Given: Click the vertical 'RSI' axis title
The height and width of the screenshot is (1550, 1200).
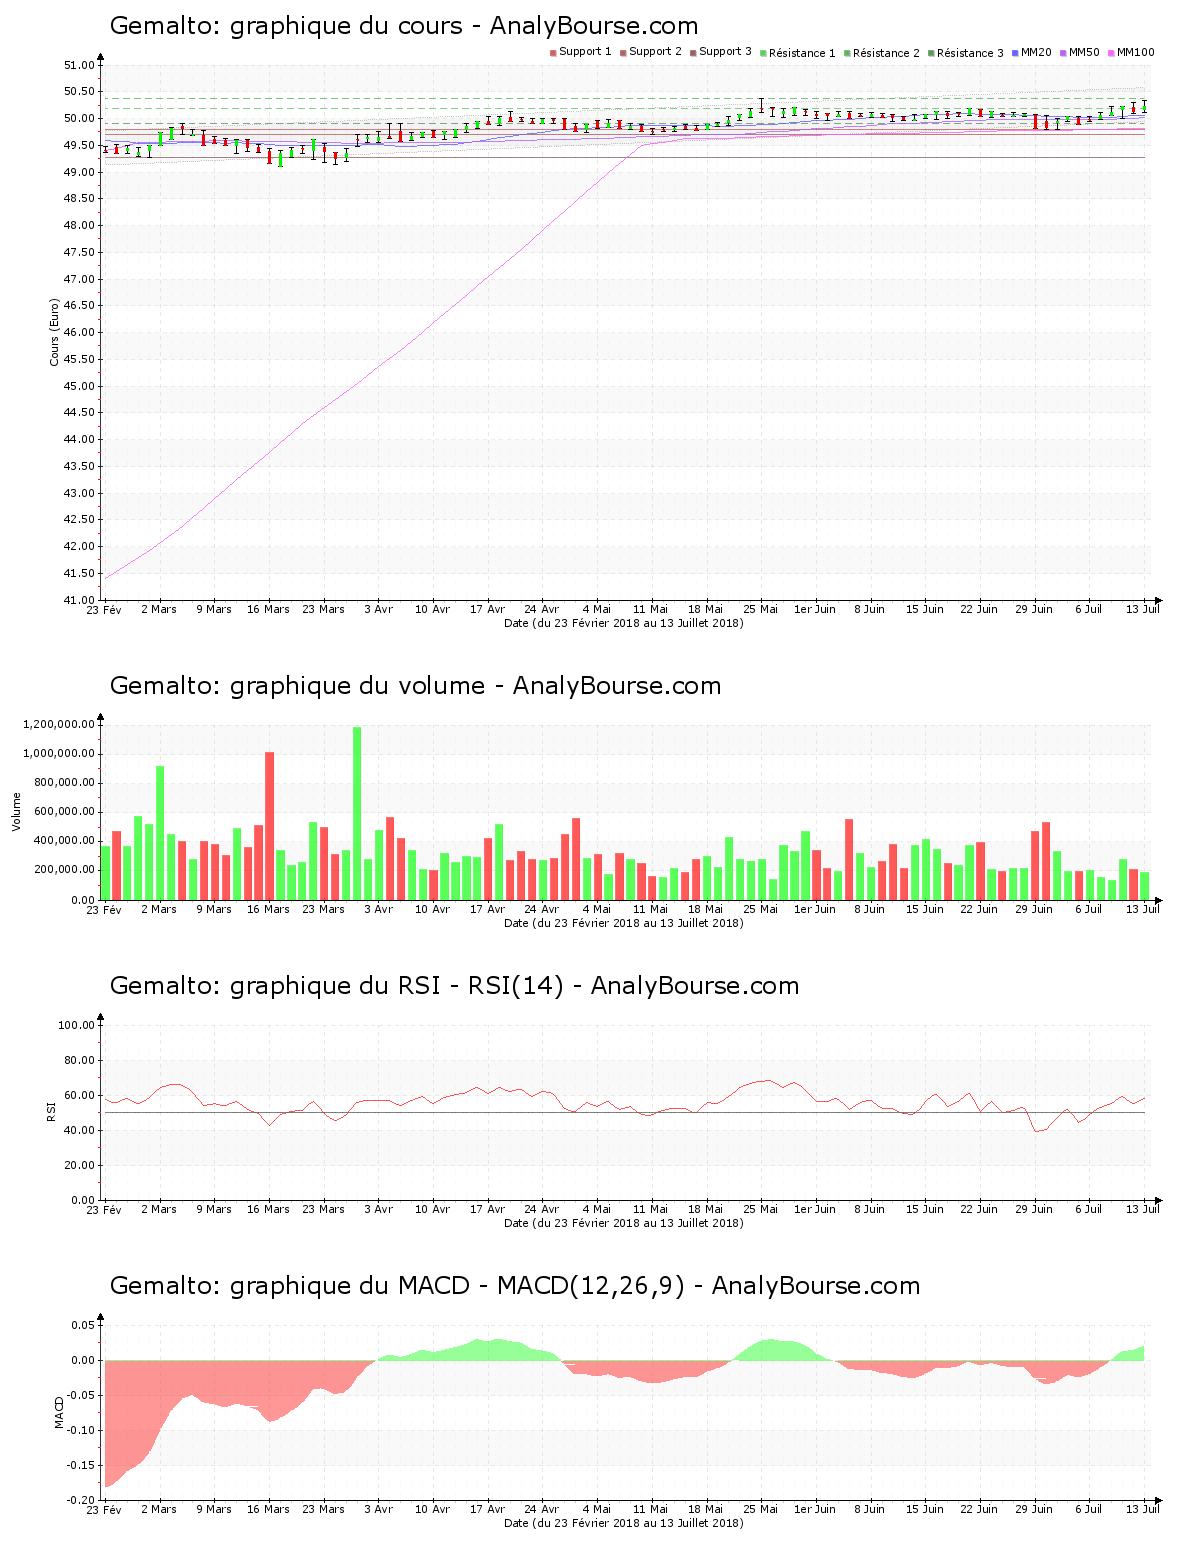Looking at the screenshot, I should [51, 1112].
